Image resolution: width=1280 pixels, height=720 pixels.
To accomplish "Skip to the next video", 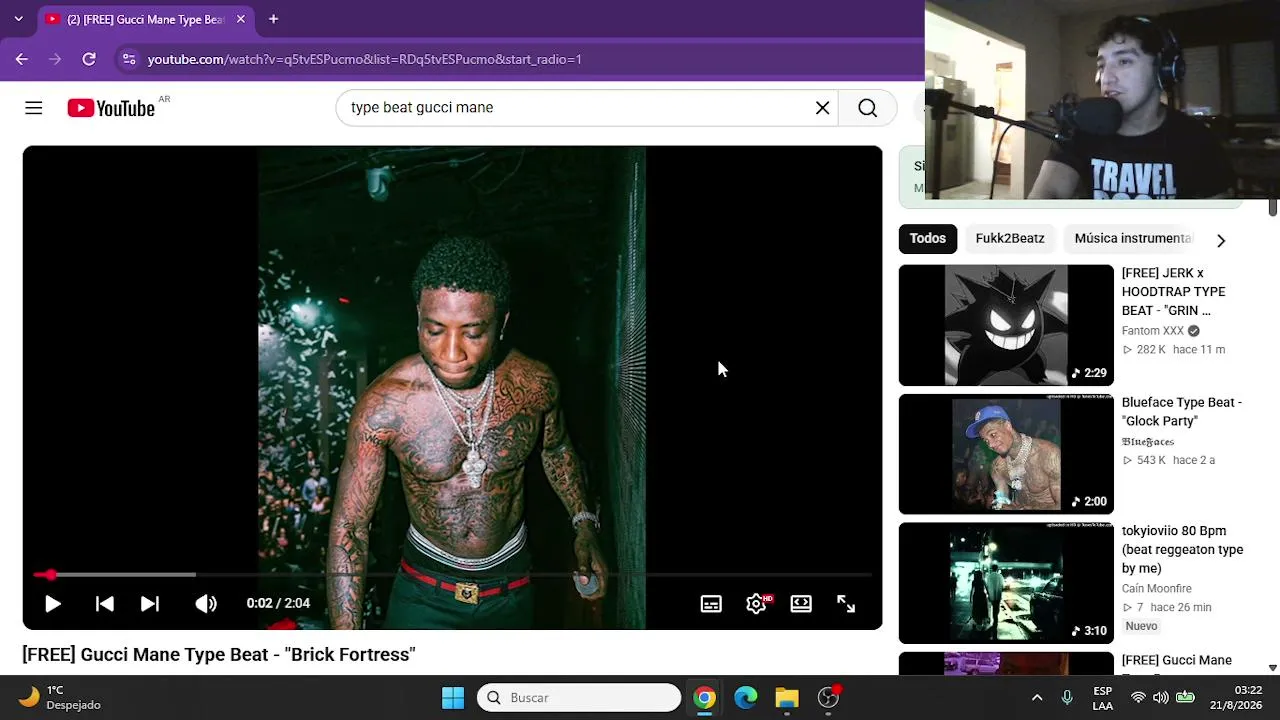I will click(x=150, y=604).
